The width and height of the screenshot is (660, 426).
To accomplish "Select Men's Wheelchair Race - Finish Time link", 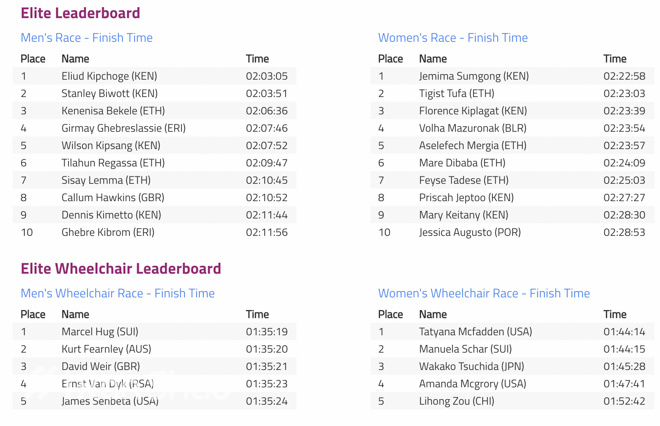I will tap(117, 293).
